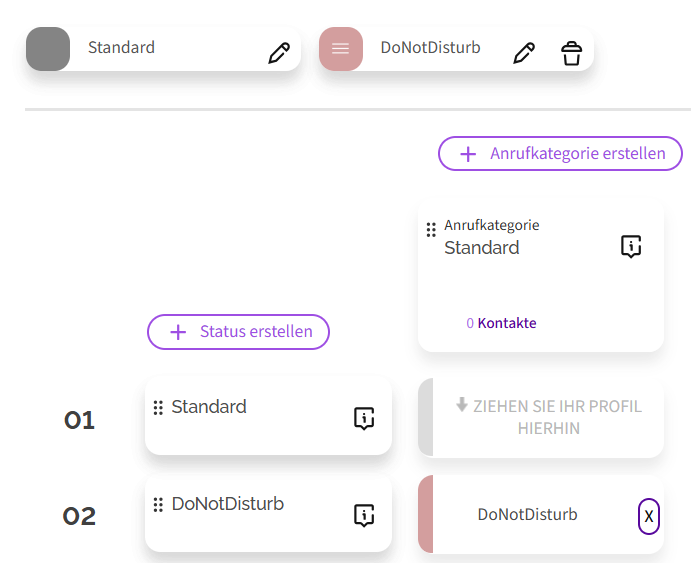692x563 pixels.
Task: Click the 'Ziehen Sie Ihr Profil hierhin' drop zone
Action: [x=548, y=418]
